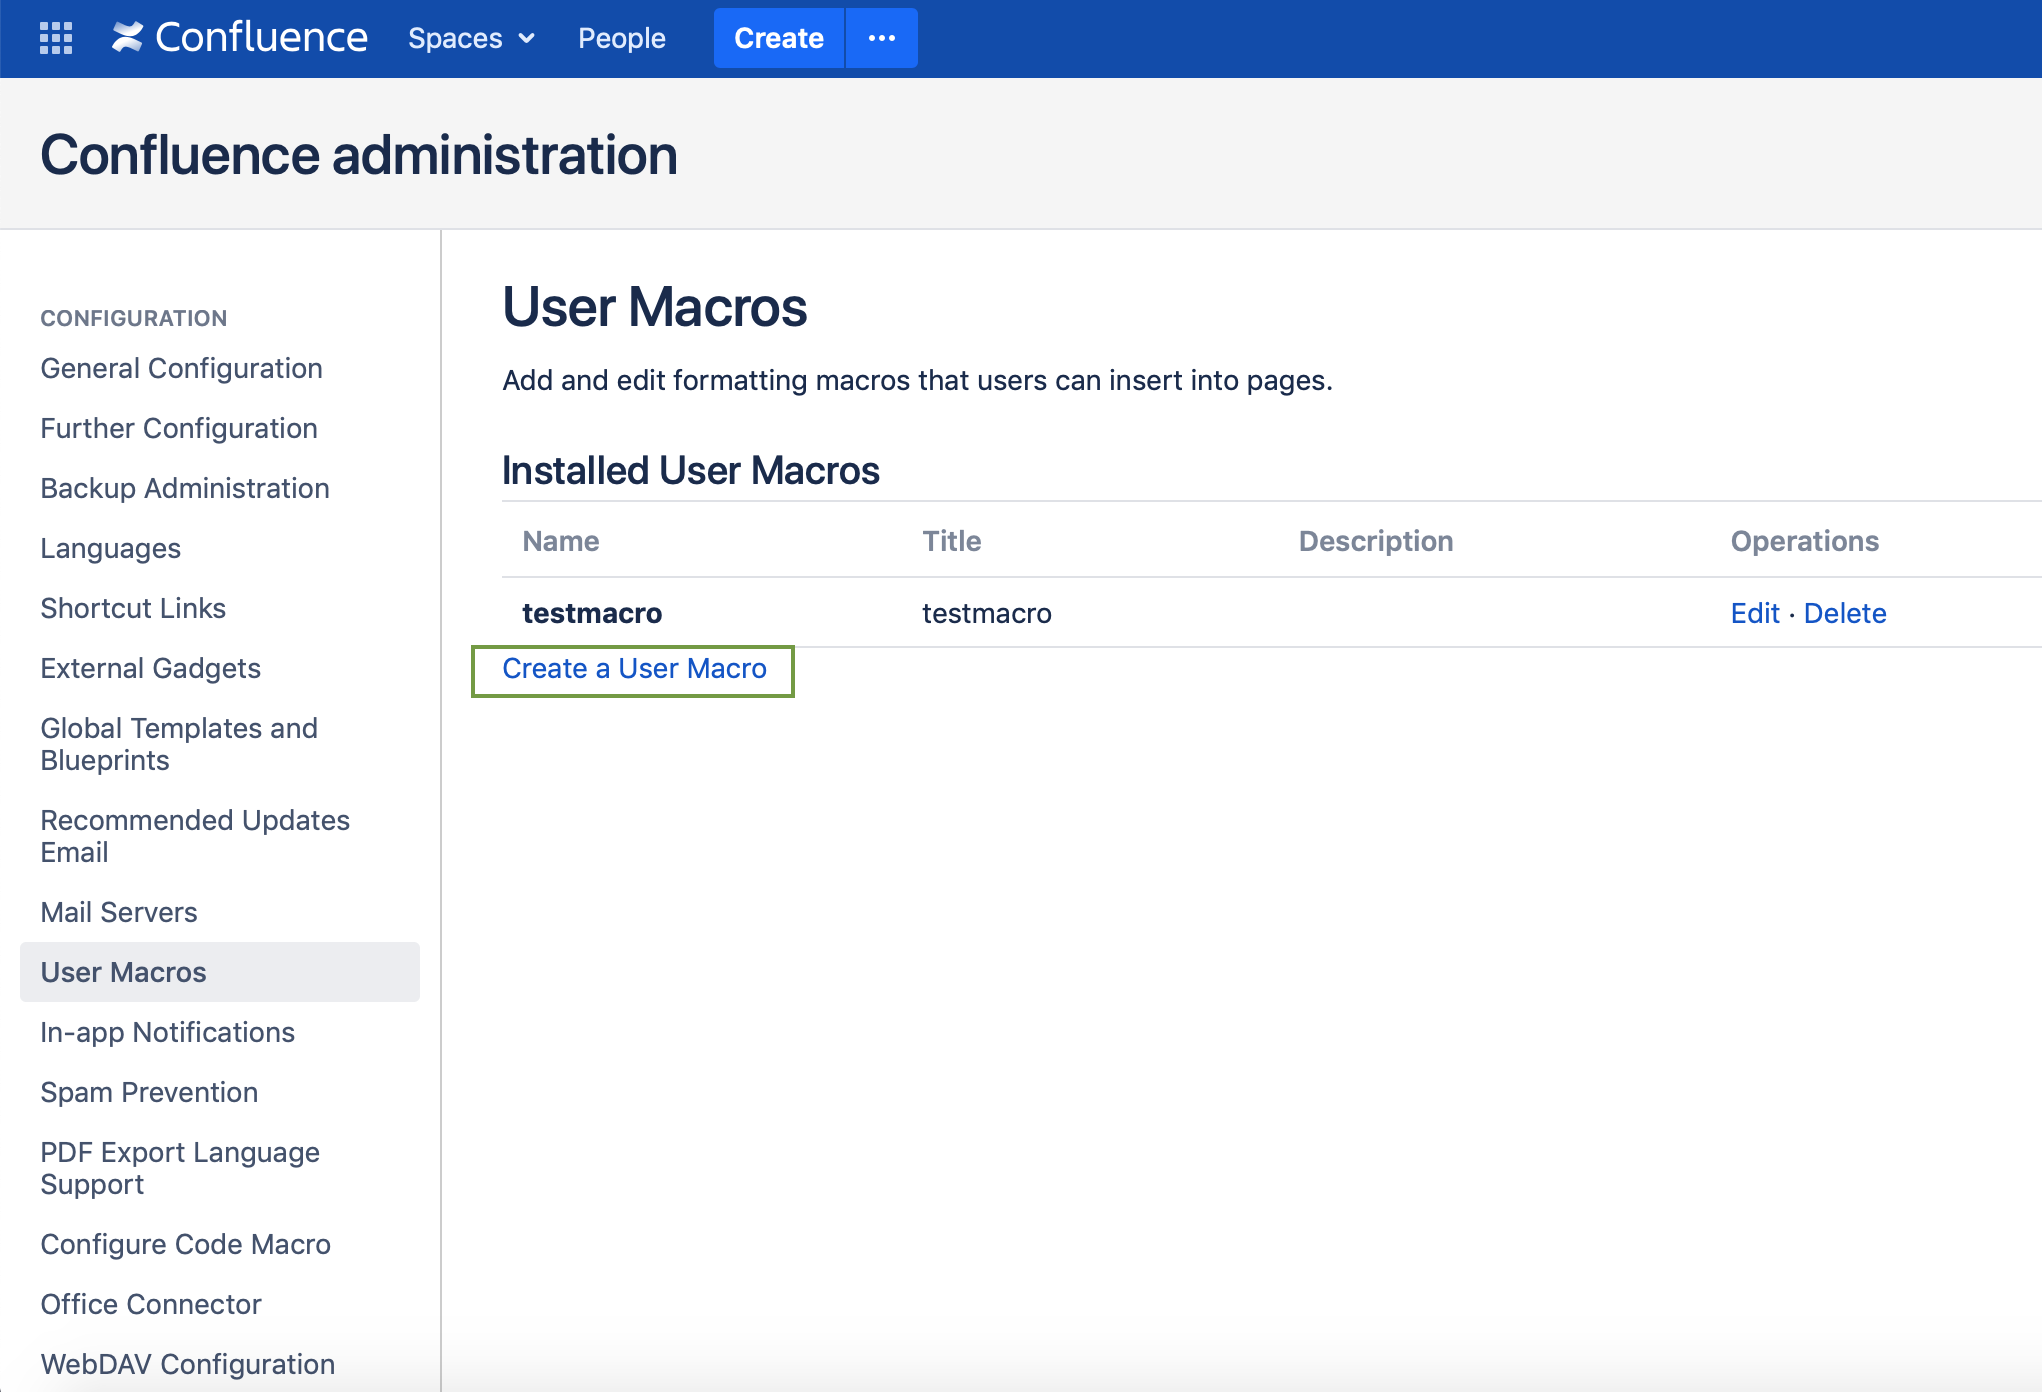
Task: View Mail Servers configuration
Action: click(118, 911)
